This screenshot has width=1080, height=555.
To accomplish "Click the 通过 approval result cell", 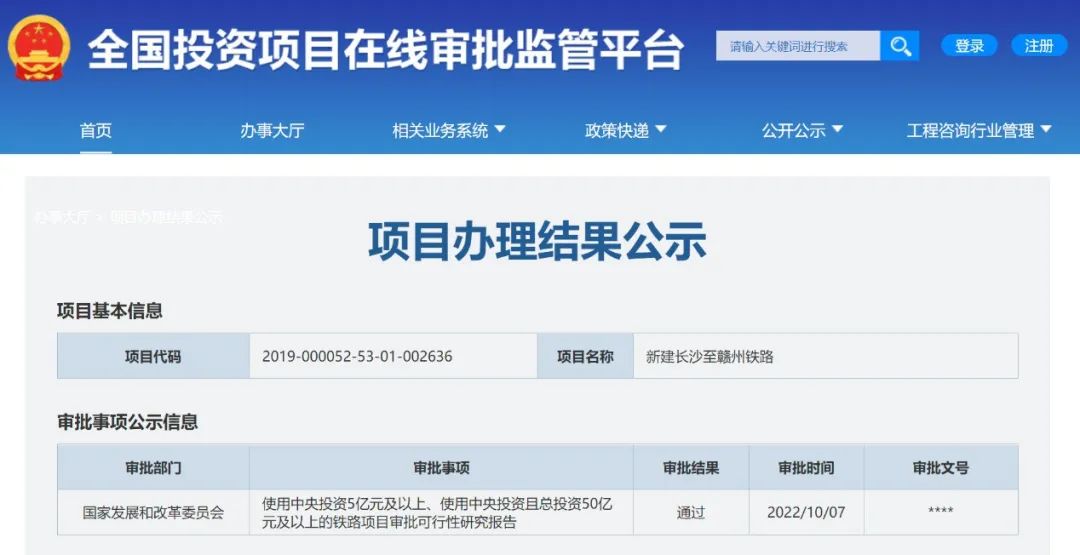I will (x=691, y=512).
